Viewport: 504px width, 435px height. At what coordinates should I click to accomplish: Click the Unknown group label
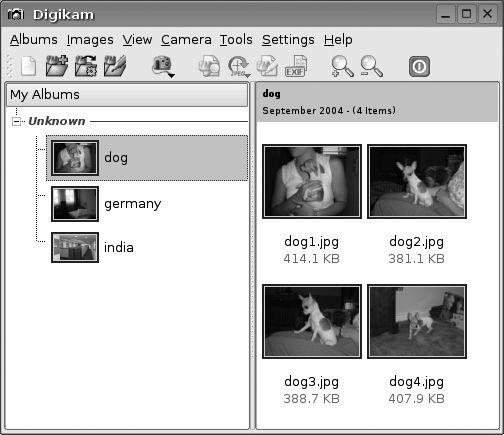pos(57,121)
